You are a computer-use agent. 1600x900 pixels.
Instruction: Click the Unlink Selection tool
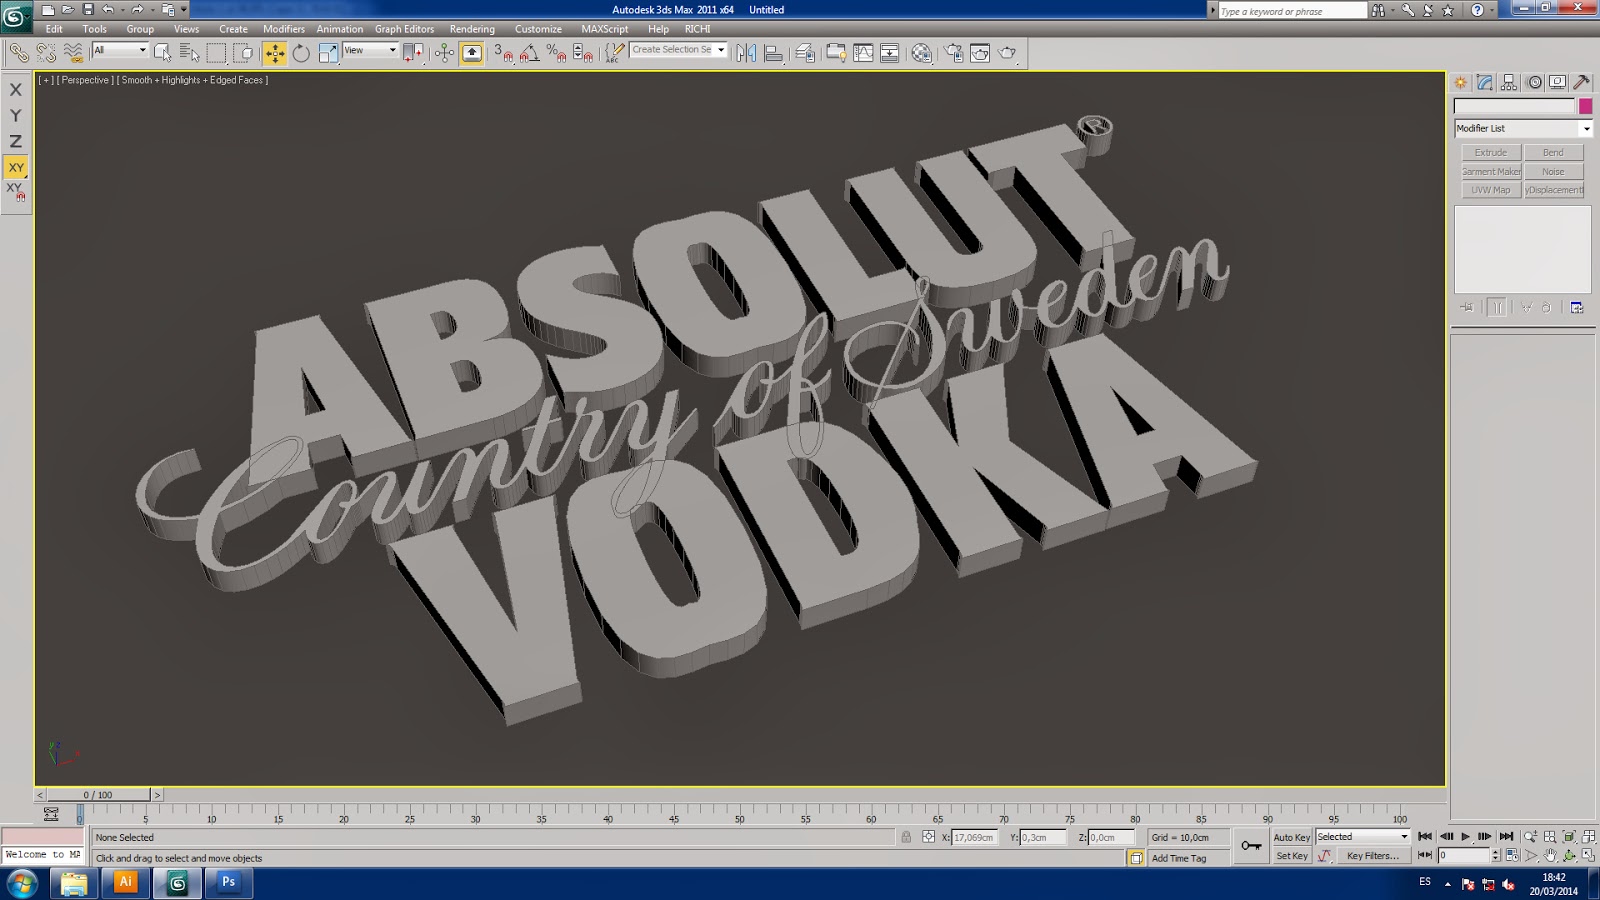[46, 53]
